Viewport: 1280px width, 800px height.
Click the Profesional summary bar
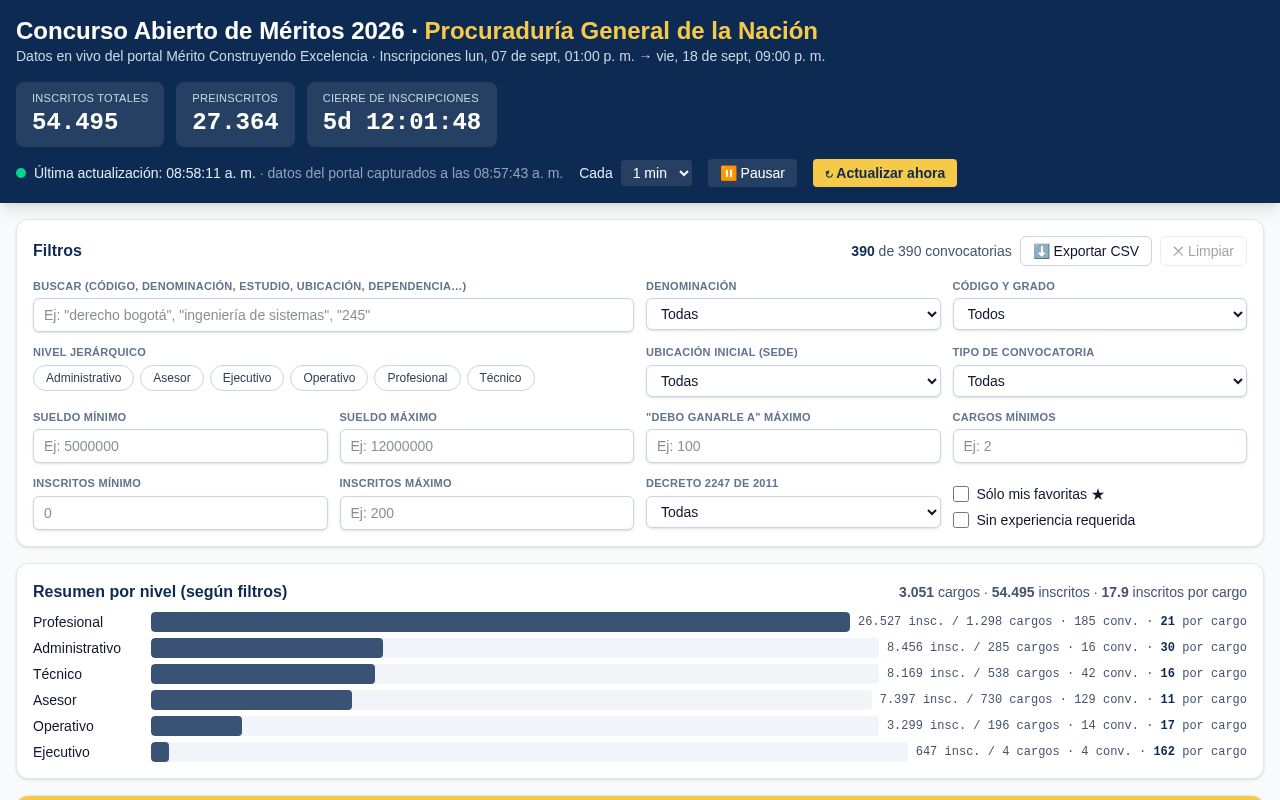tap(500, 622)
